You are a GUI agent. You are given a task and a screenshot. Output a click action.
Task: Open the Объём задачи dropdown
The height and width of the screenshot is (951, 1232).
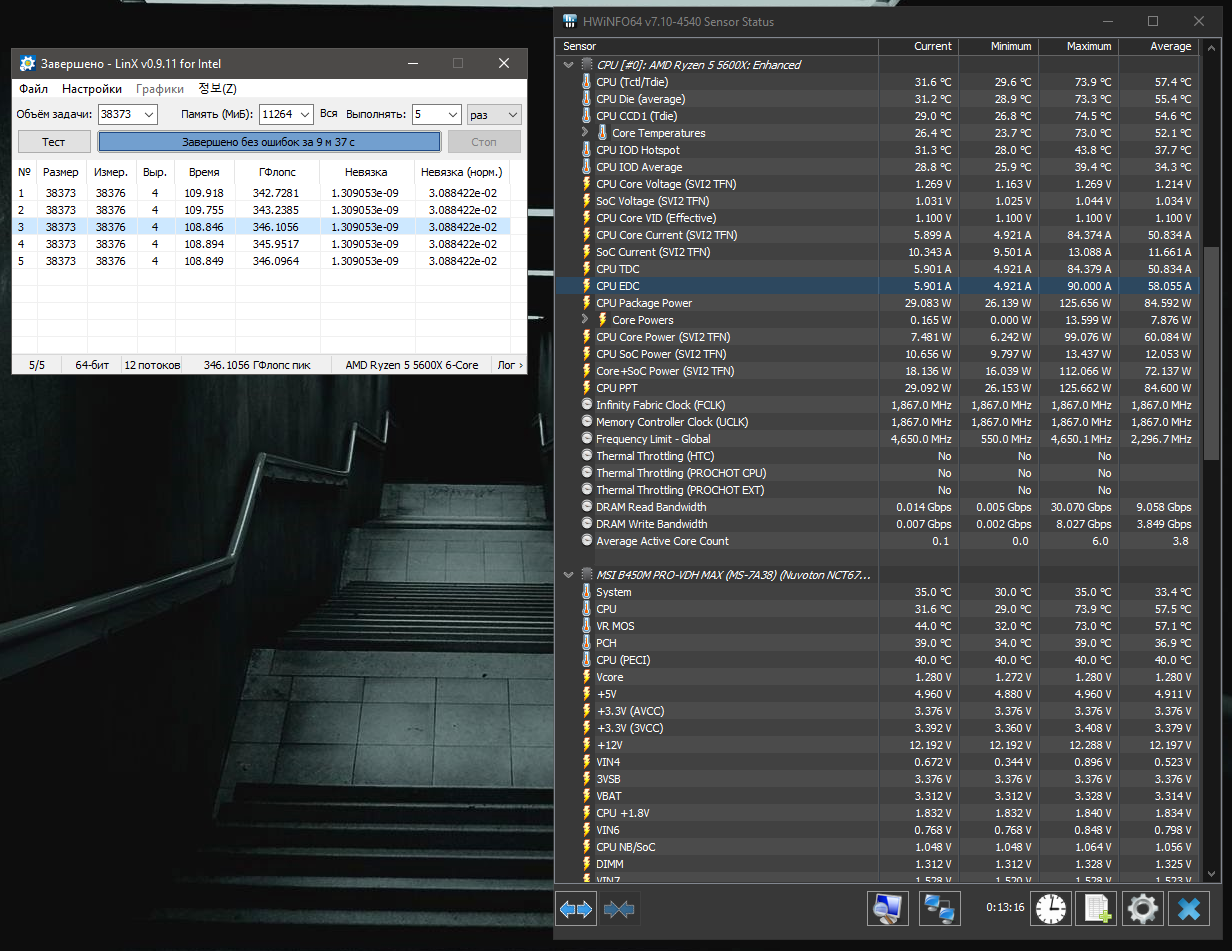click(149, 115)
